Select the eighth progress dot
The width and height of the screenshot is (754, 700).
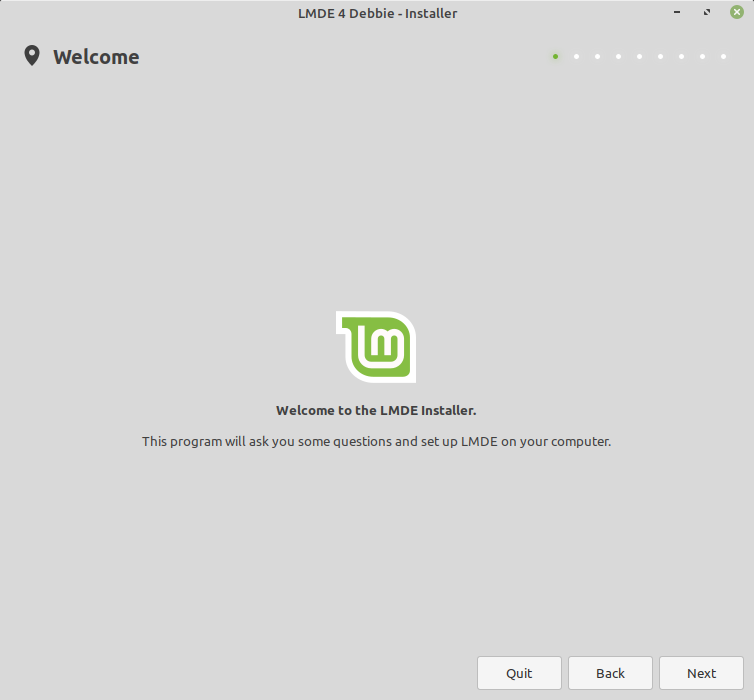point(702,57)
